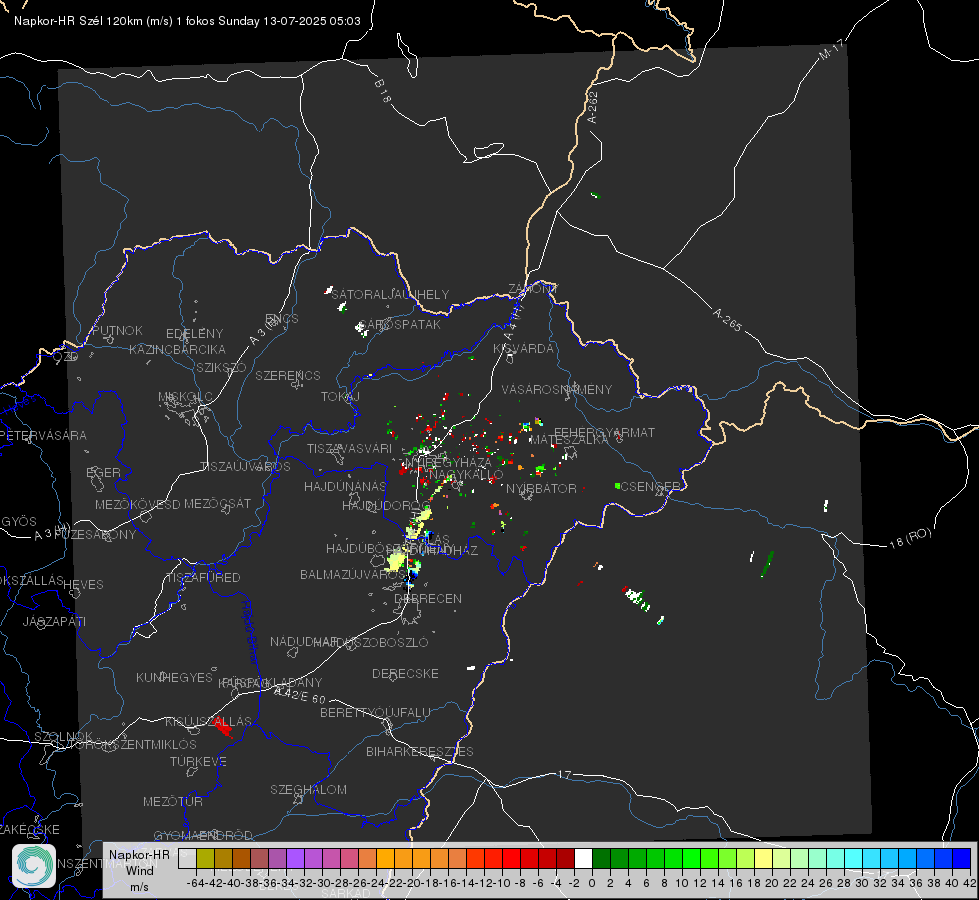979x900 pixels.
Task: Click the KUNHEGYES label
Action: click(174, 677)
